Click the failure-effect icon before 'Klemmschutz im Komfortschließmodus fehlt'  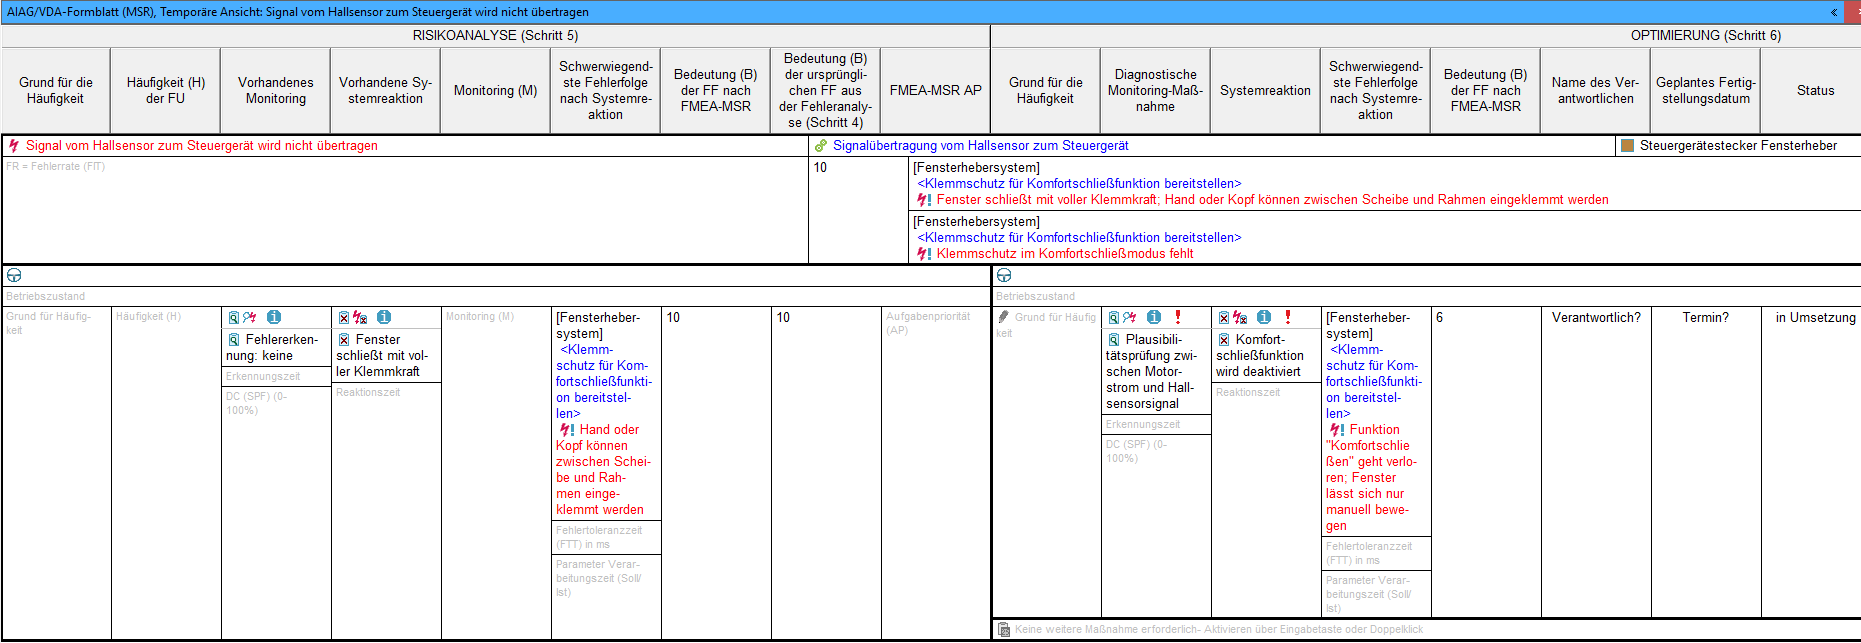click(x=924, y=254)
